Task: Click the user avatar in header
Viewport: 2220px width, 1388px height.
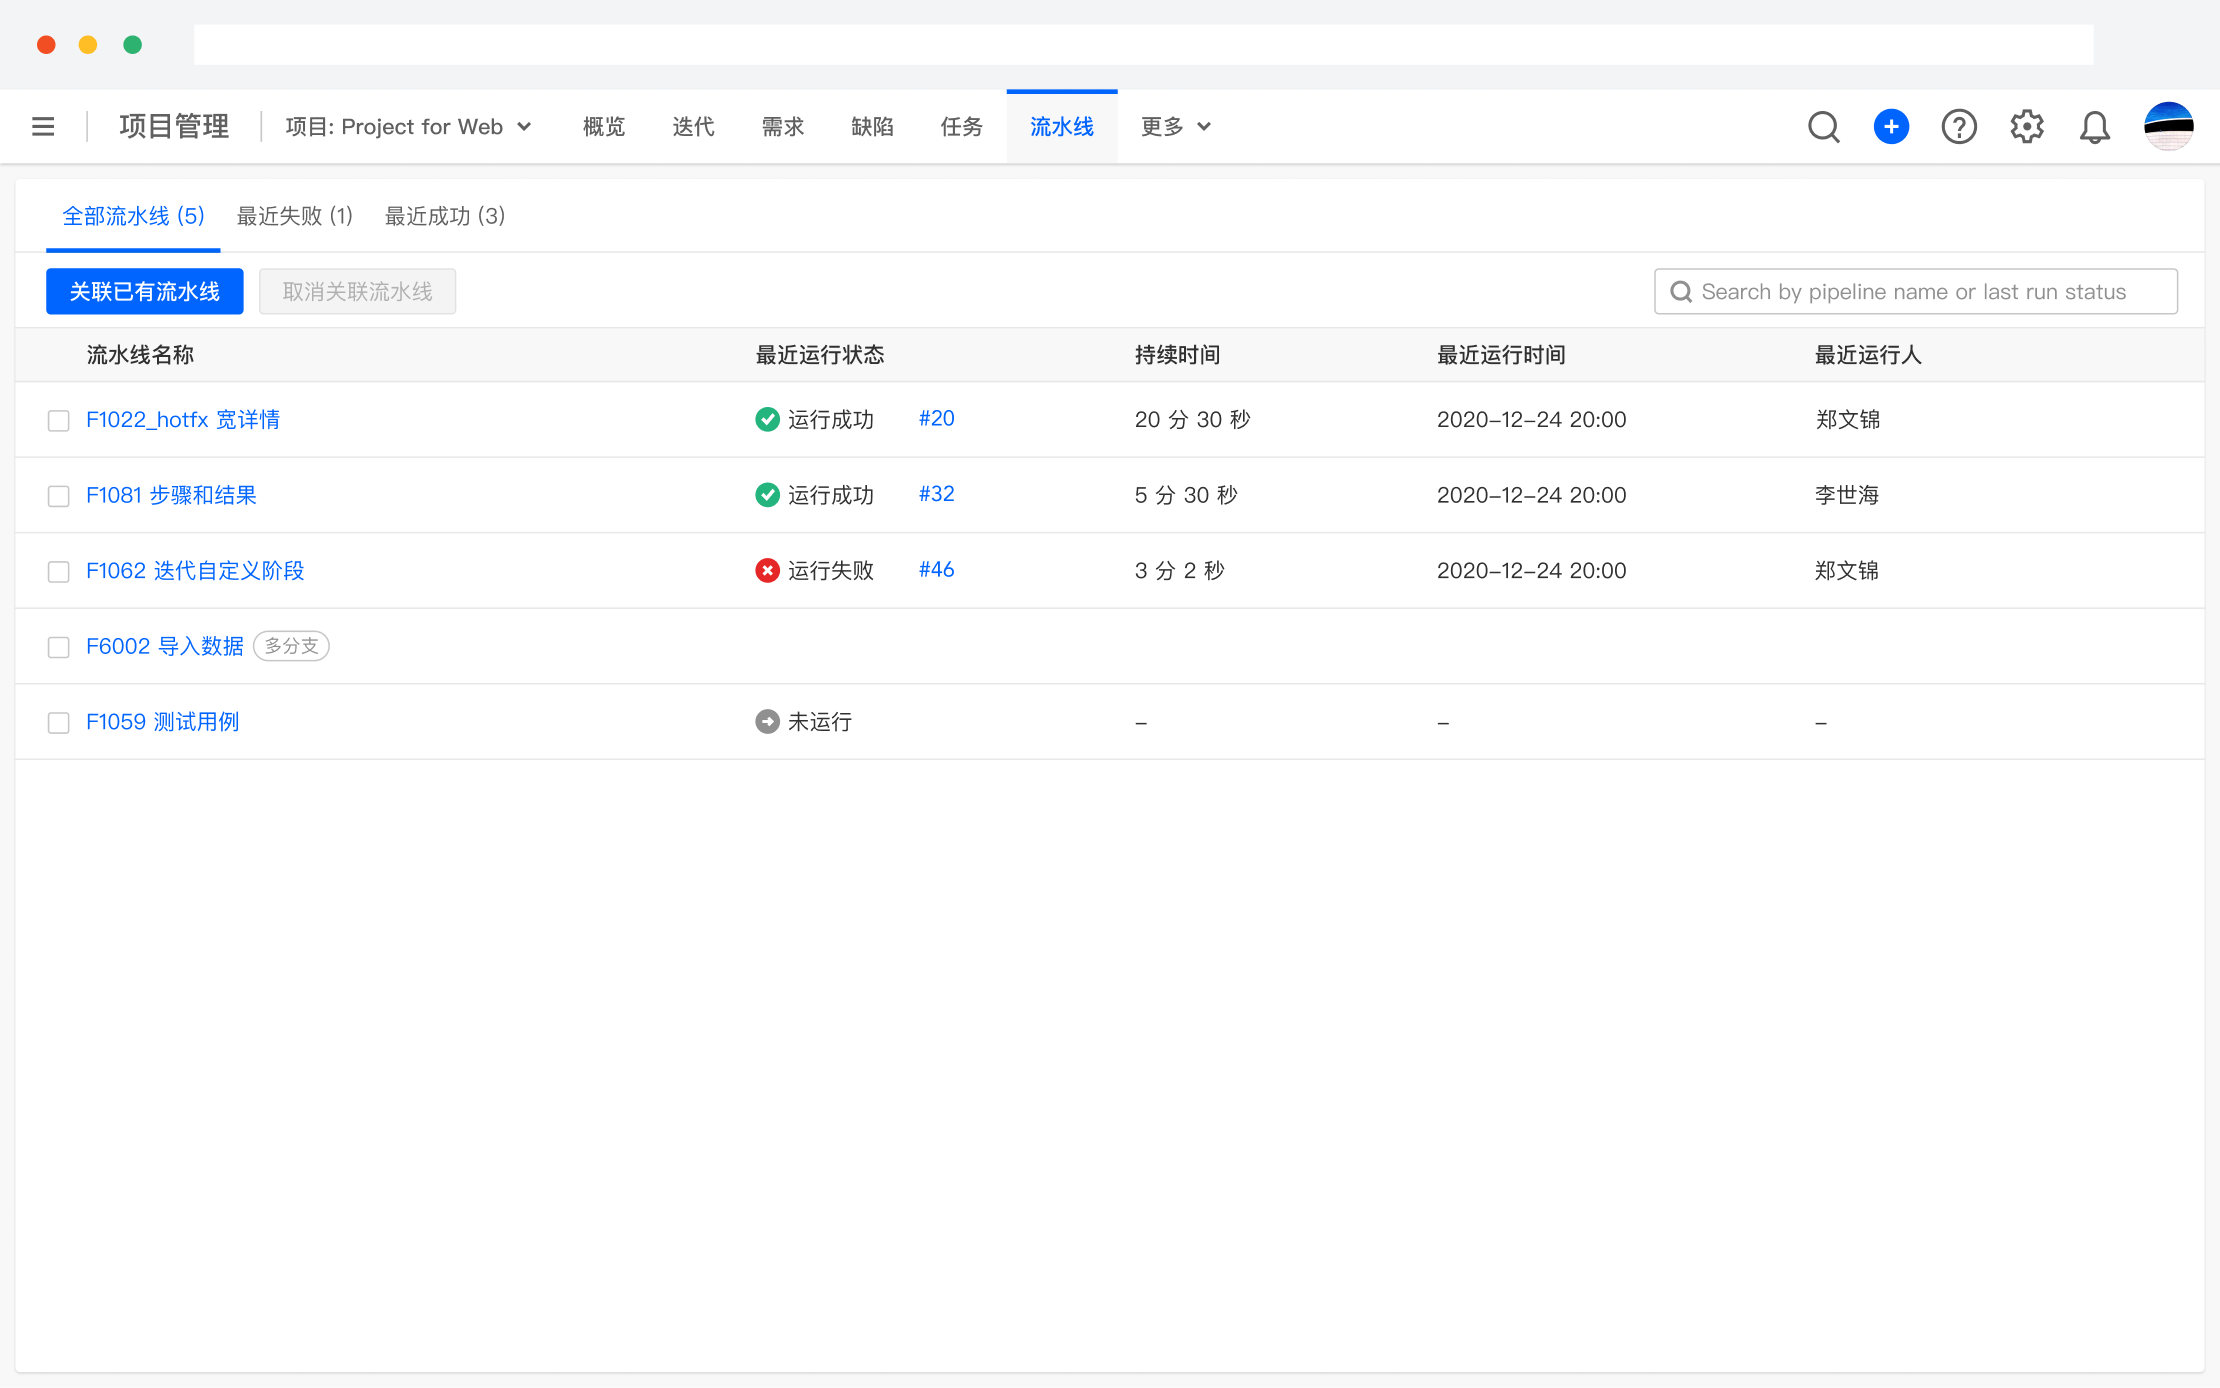Action: (2168, 127)
